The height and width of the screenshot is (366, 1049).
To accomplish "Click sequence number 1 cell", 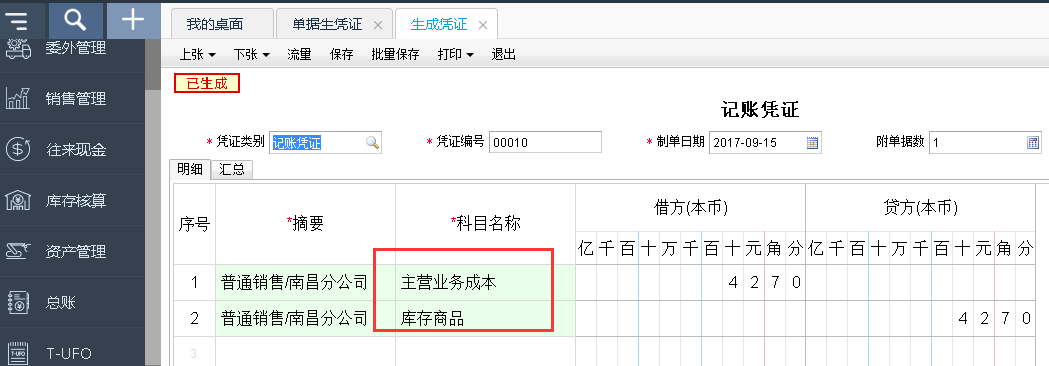I will [195, 282].
